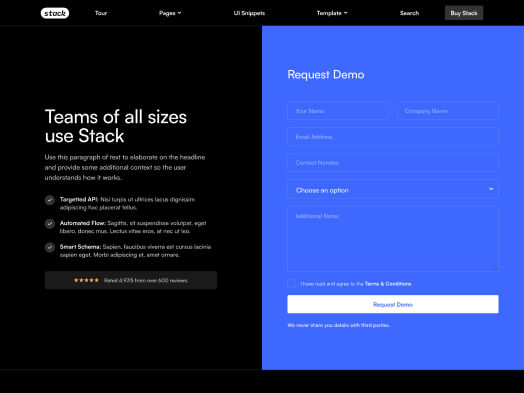Go to UI Snippets in navigation

pyautogui.click(x=249, y=13)
